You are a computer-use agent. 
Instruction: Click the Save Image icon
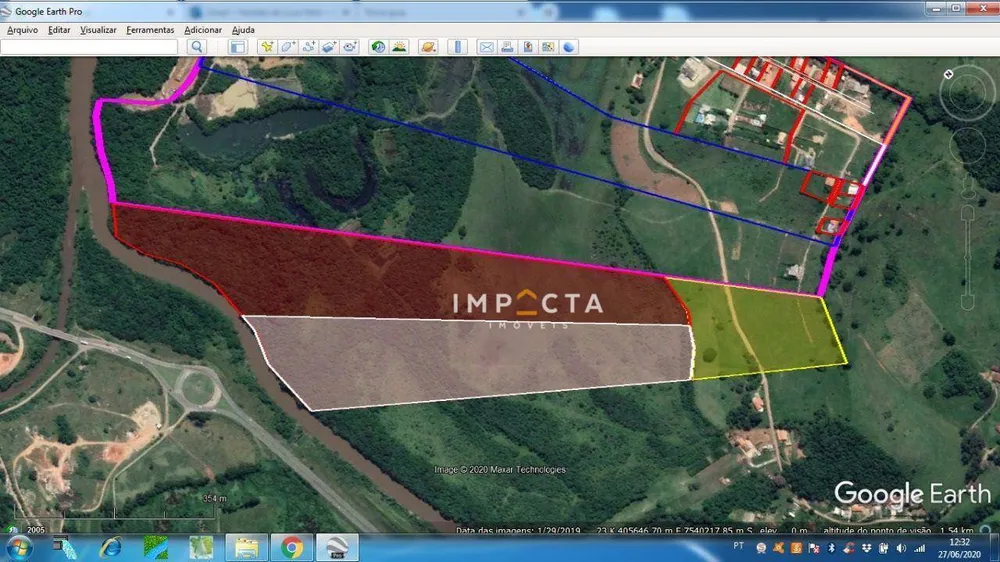coord(527,47)
